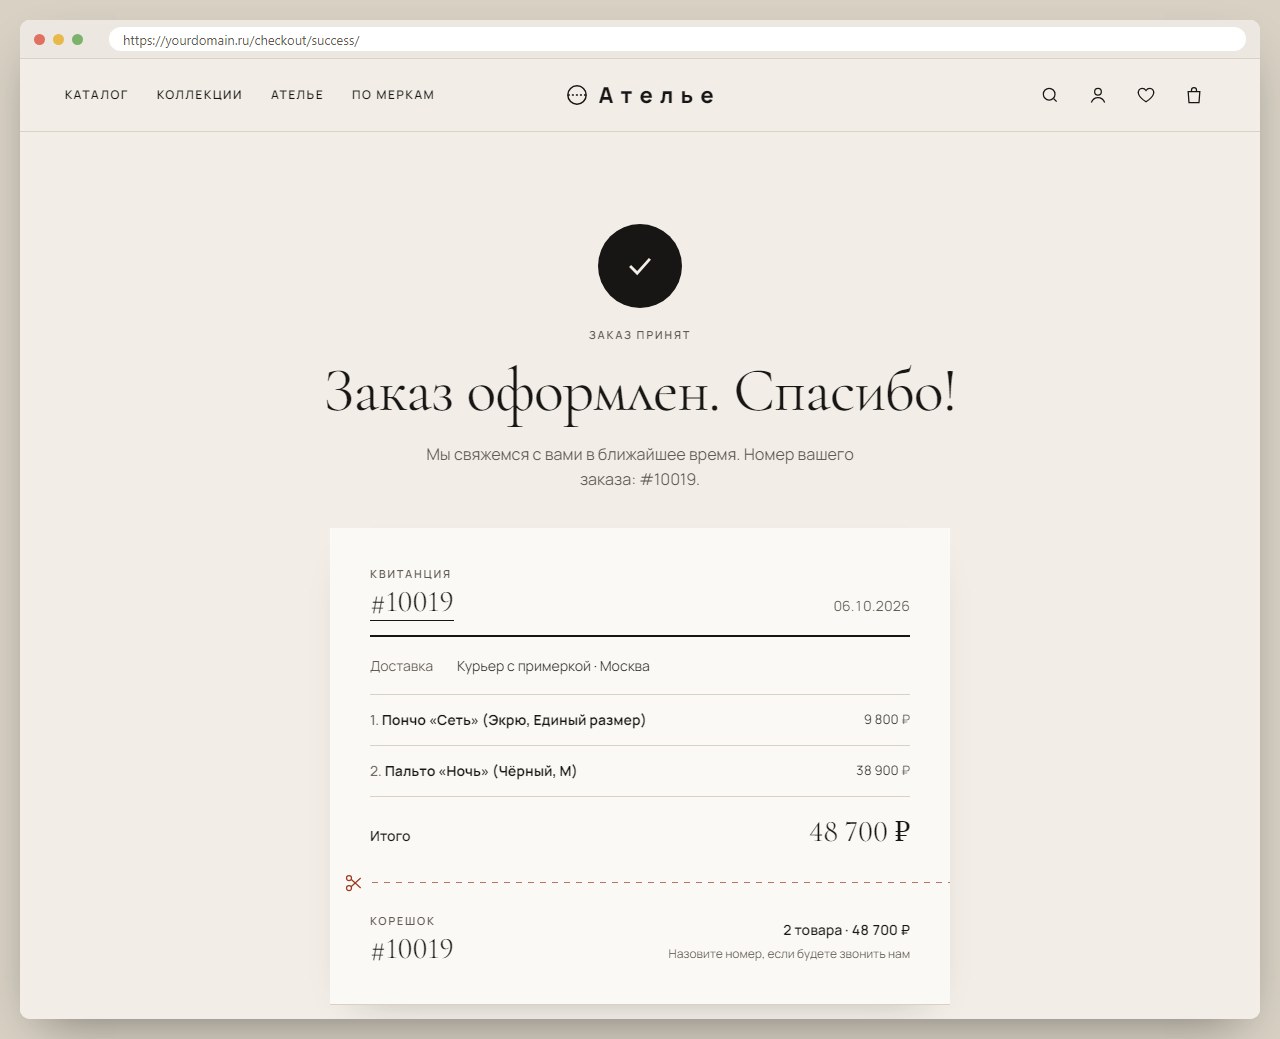Click receipt order number #10019 under Квитанция
This screenshot has width=1280, height=1039.
(412, 603)
